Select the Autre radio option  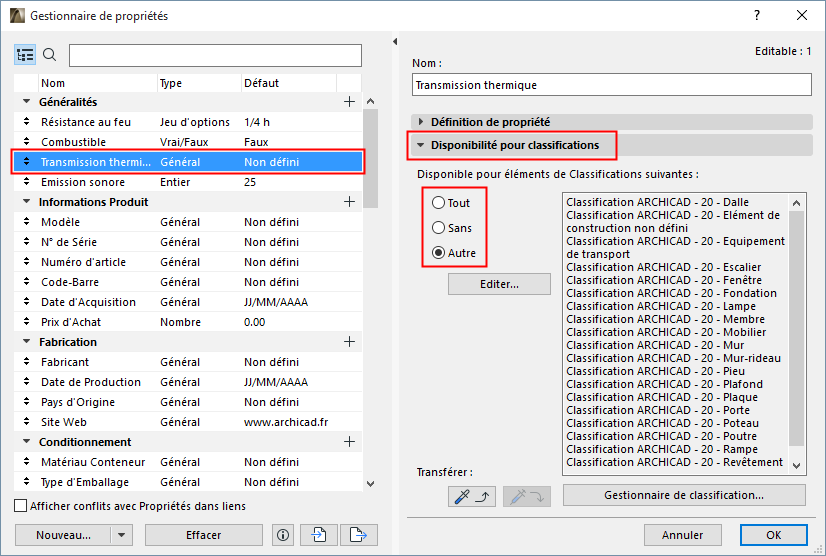(x=438, y=253)
